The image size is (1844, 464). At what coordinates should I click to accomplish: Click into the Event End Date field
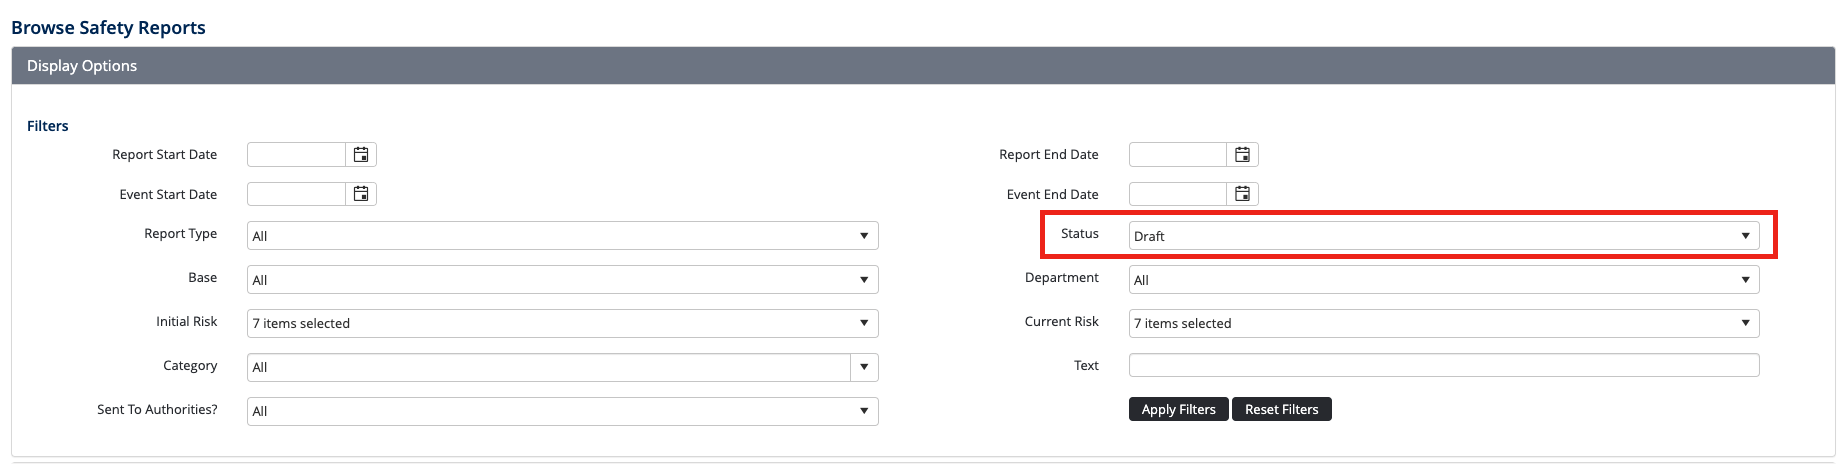(1177, 194)
